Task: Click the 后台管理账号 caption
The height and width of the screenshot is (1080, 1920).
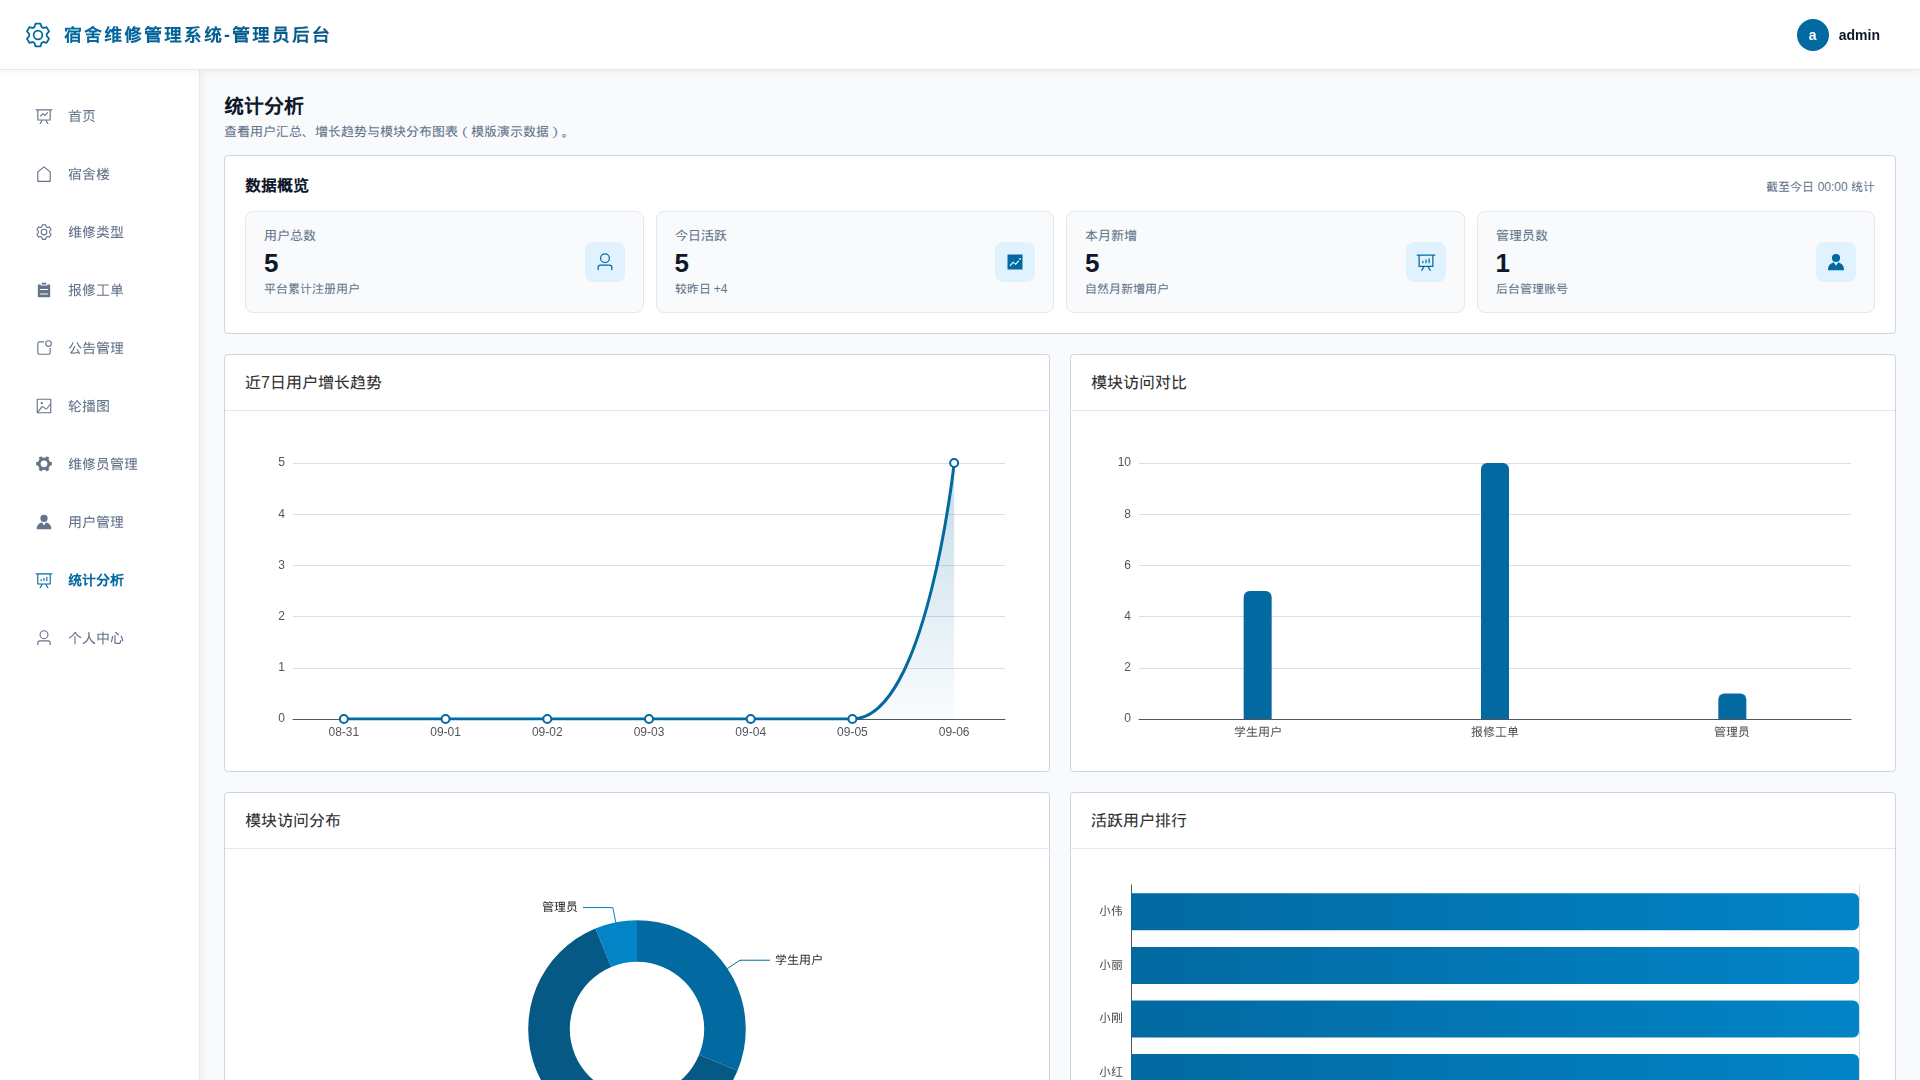Action: coord(1532,289)
